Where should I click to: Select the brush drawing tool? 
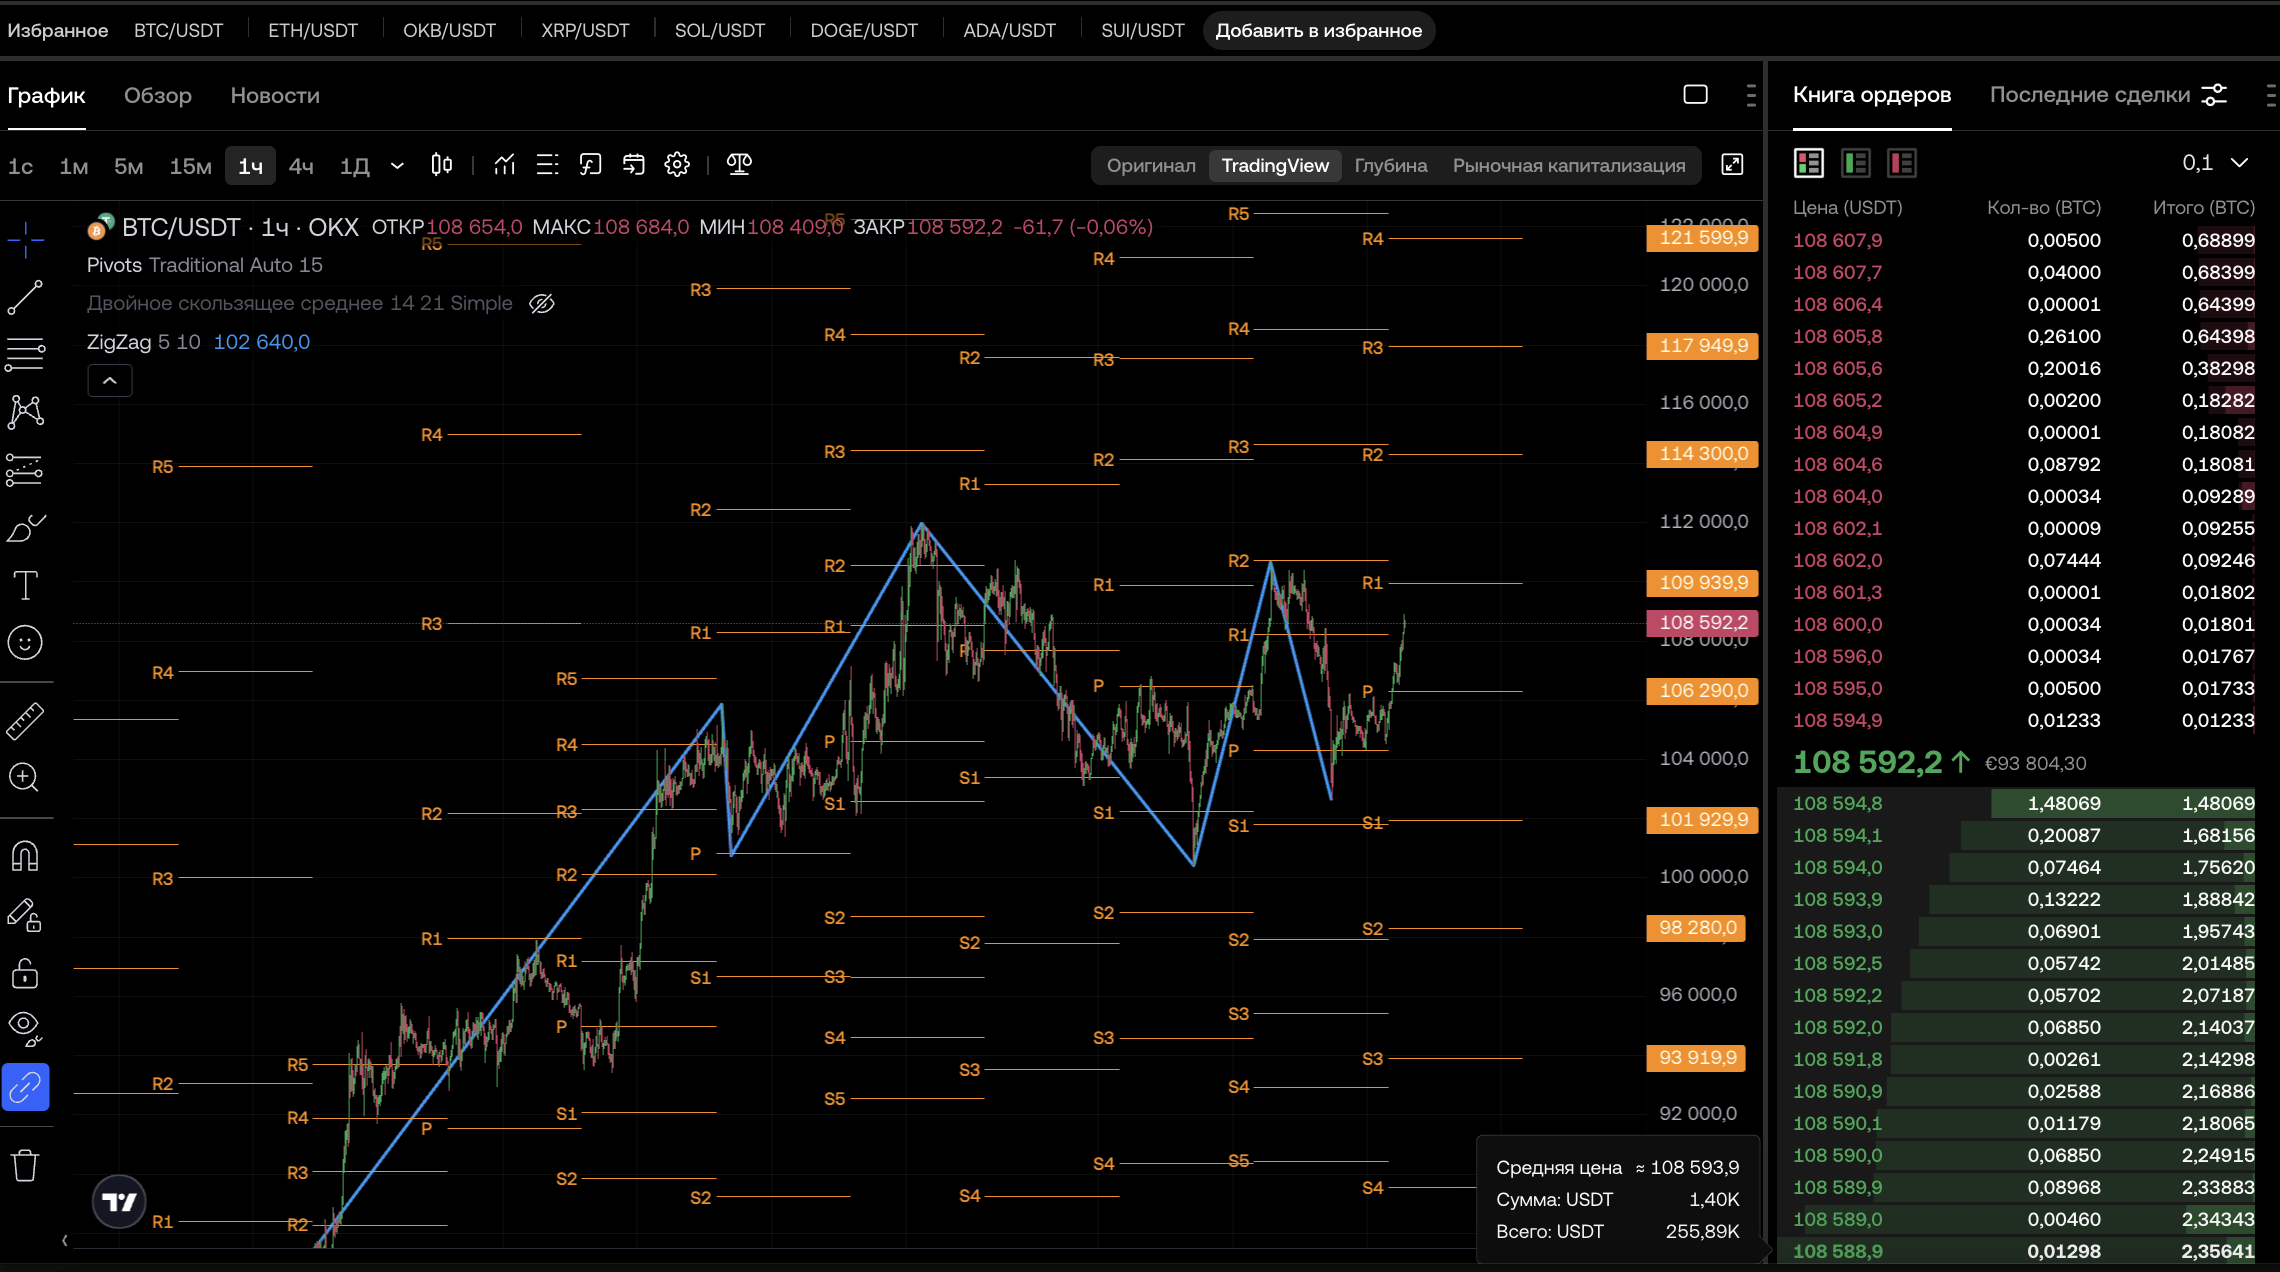click(25, 527)
